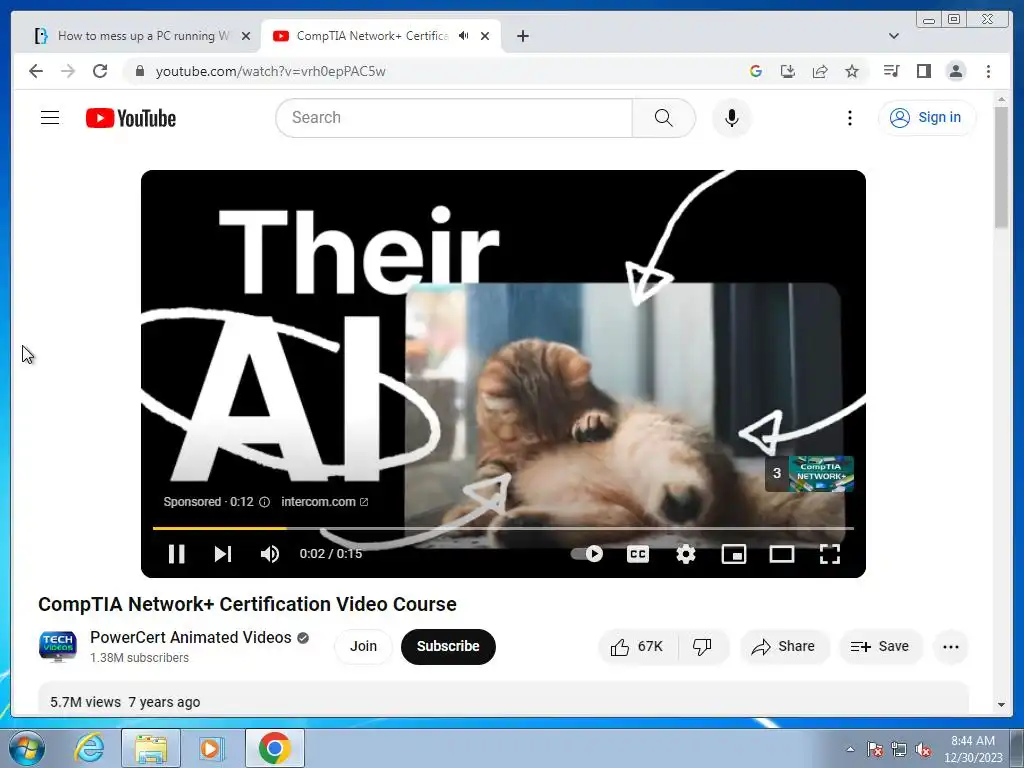Open media controls icon in toolbar
Image resolution: width=1024 pixels, height=768 pixels.
891,71
